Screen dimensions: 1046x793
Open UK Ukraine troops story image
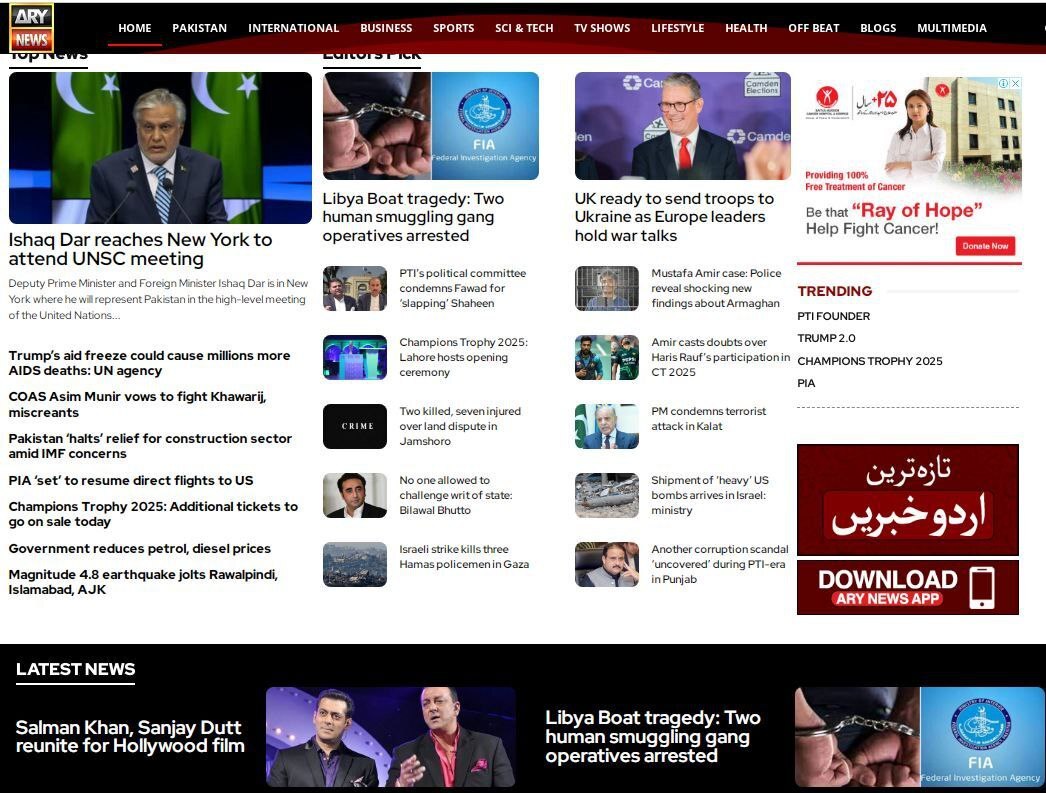tap(683, 125)
